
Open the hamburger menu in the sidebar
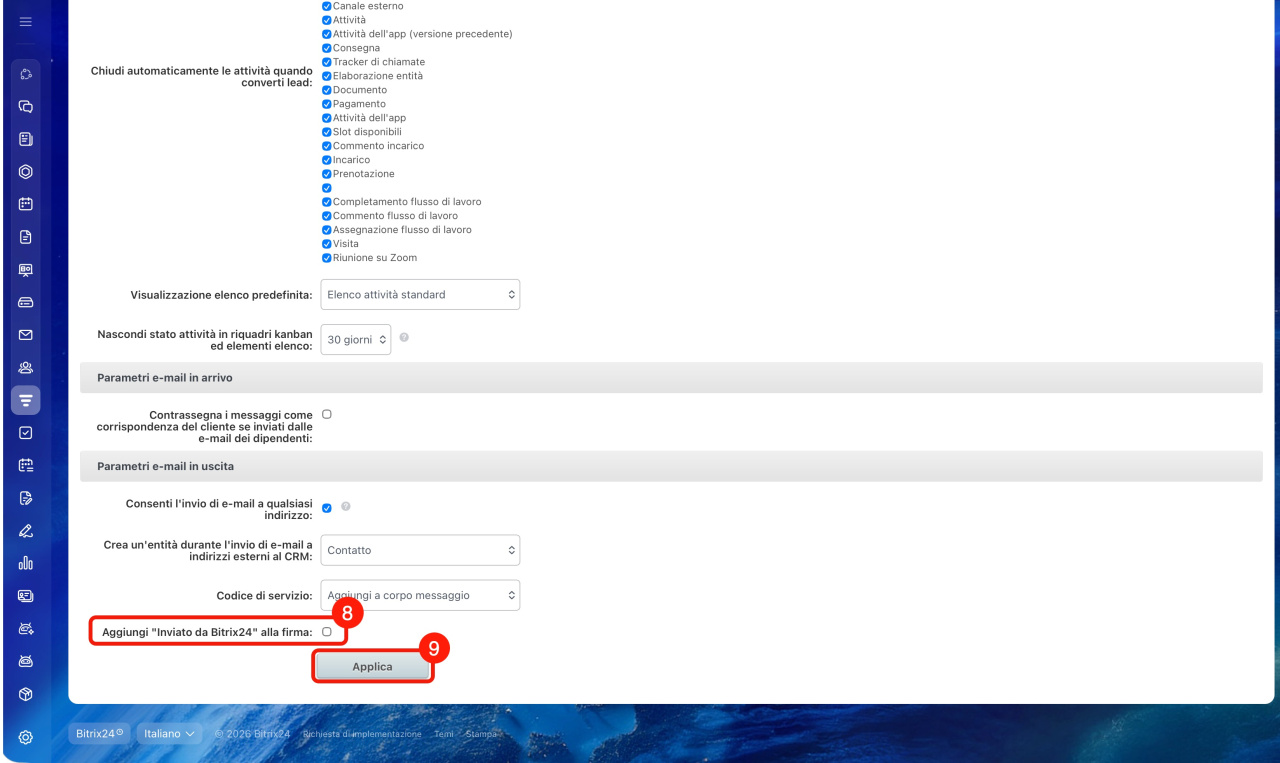(x=26, y=21)
